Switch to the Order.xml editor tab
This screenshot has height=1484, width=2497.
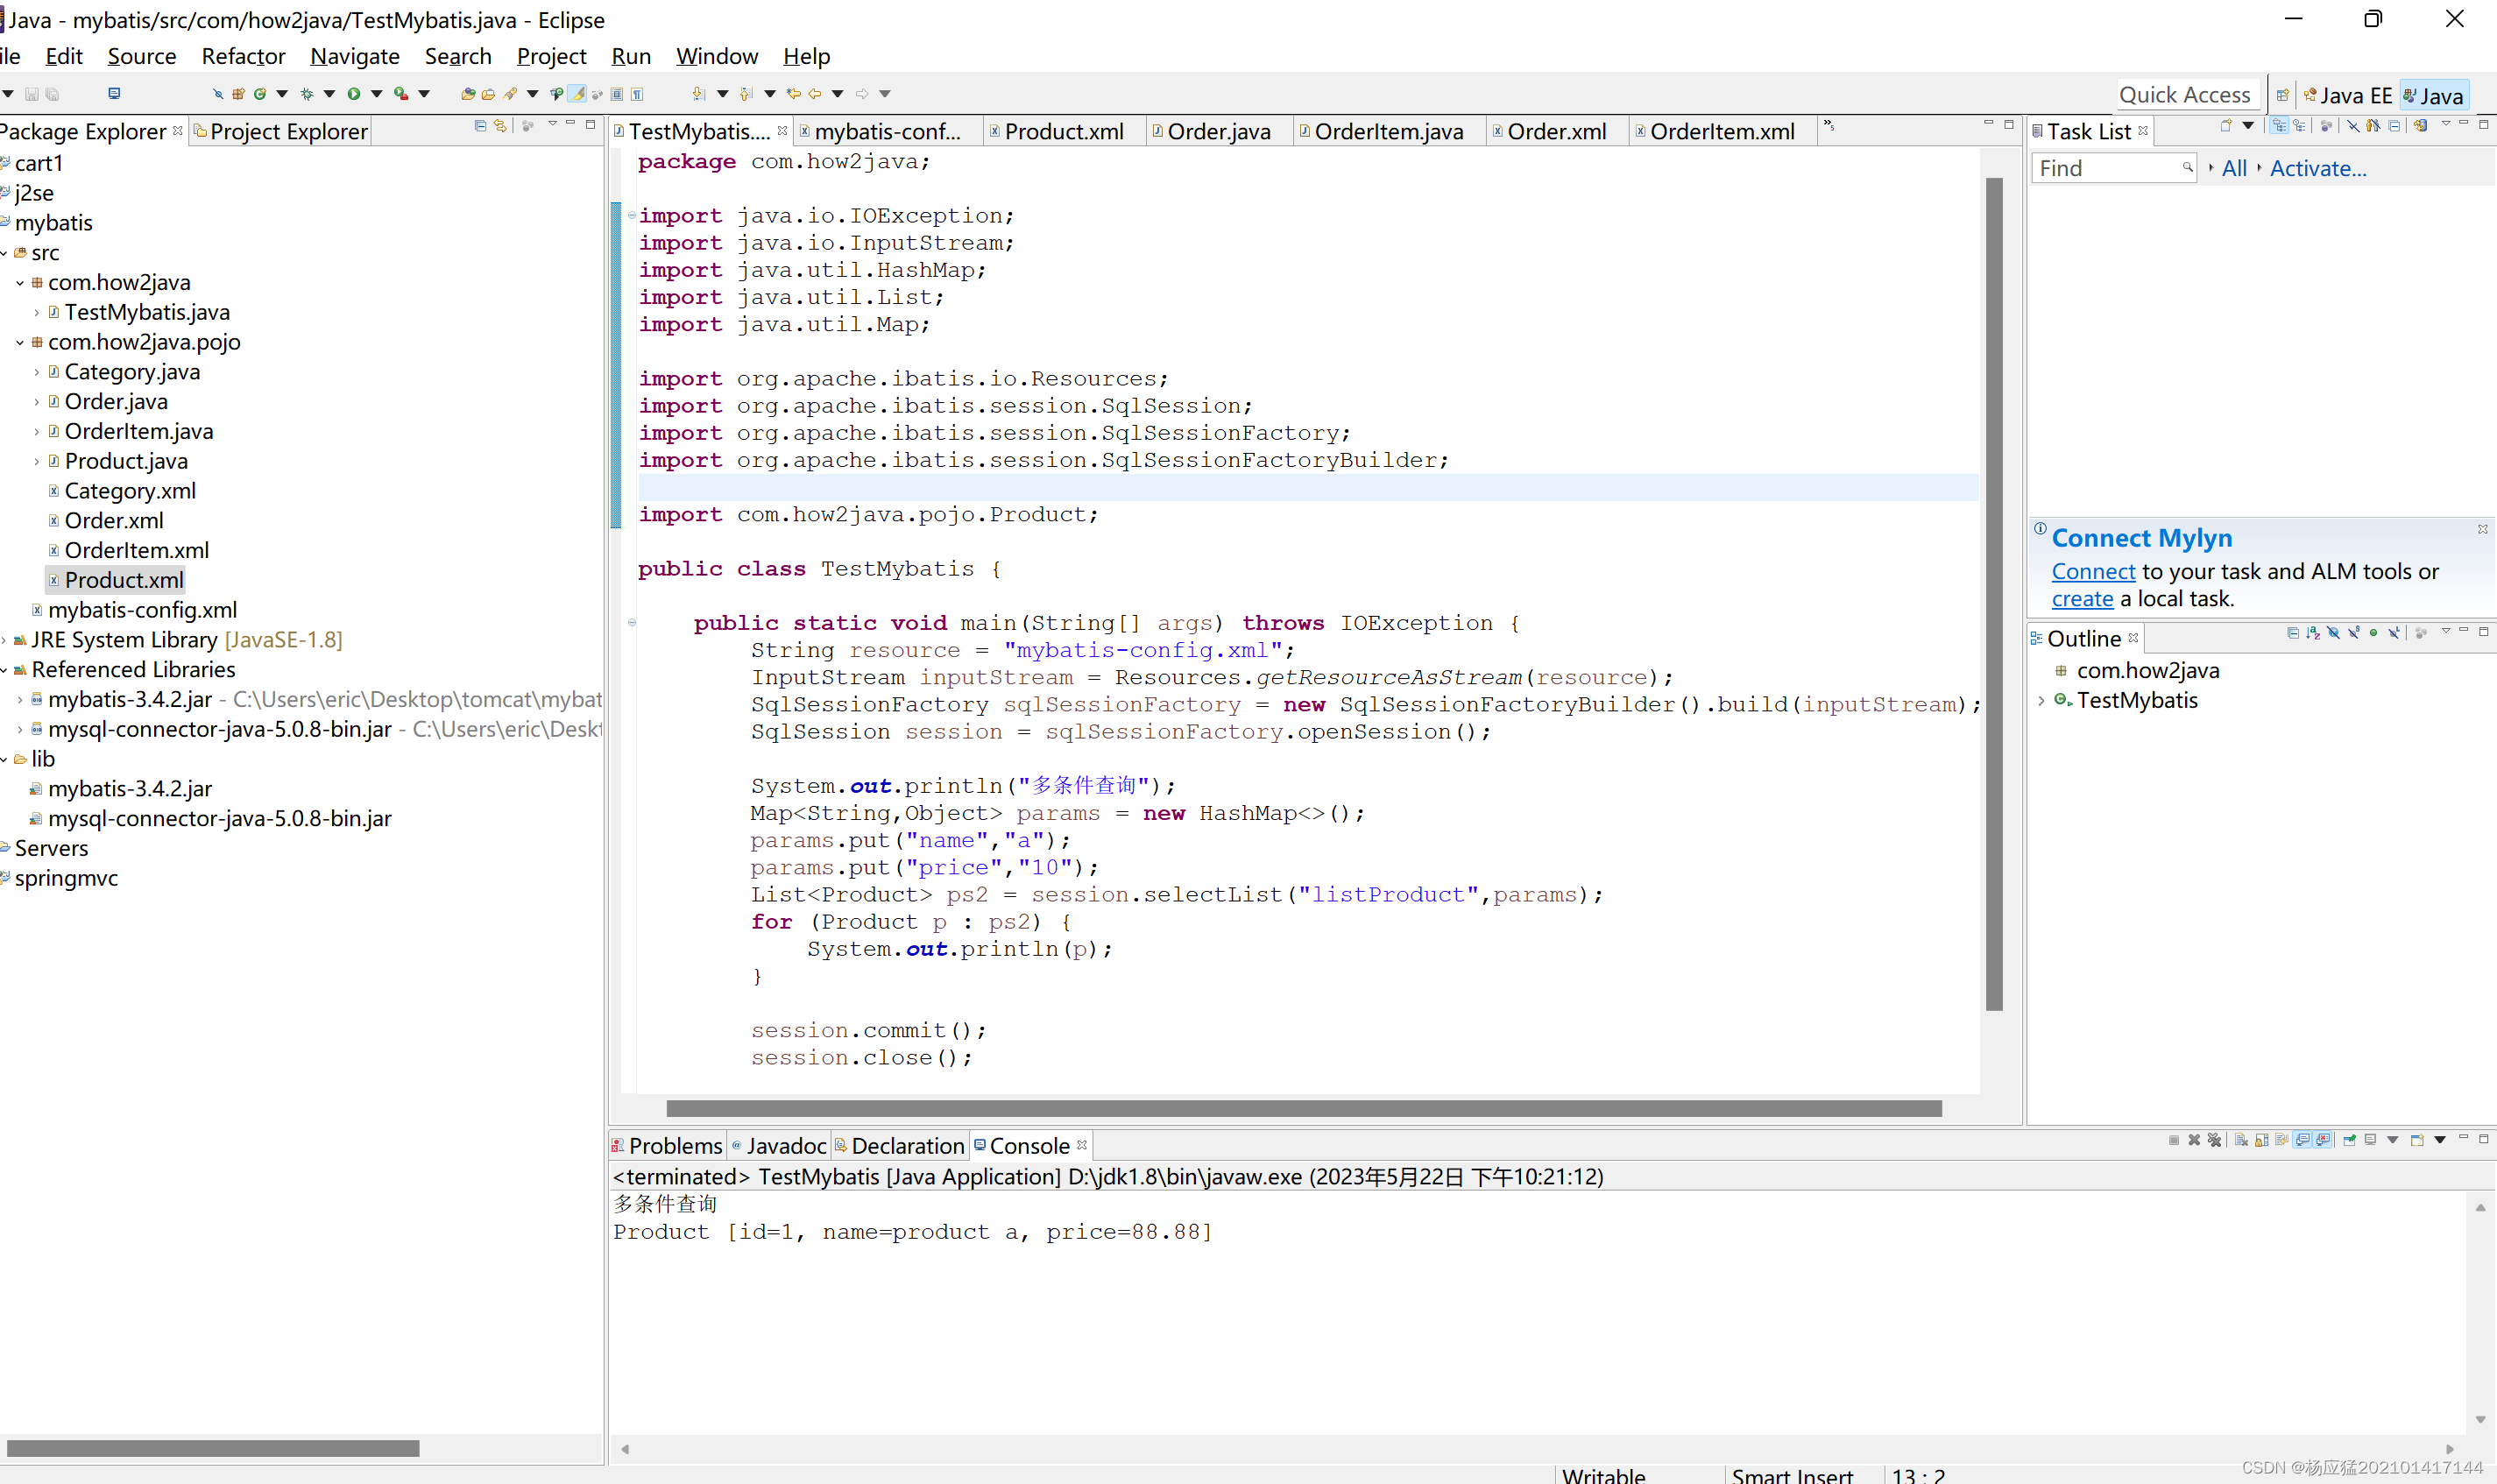tap(1556, 132)
